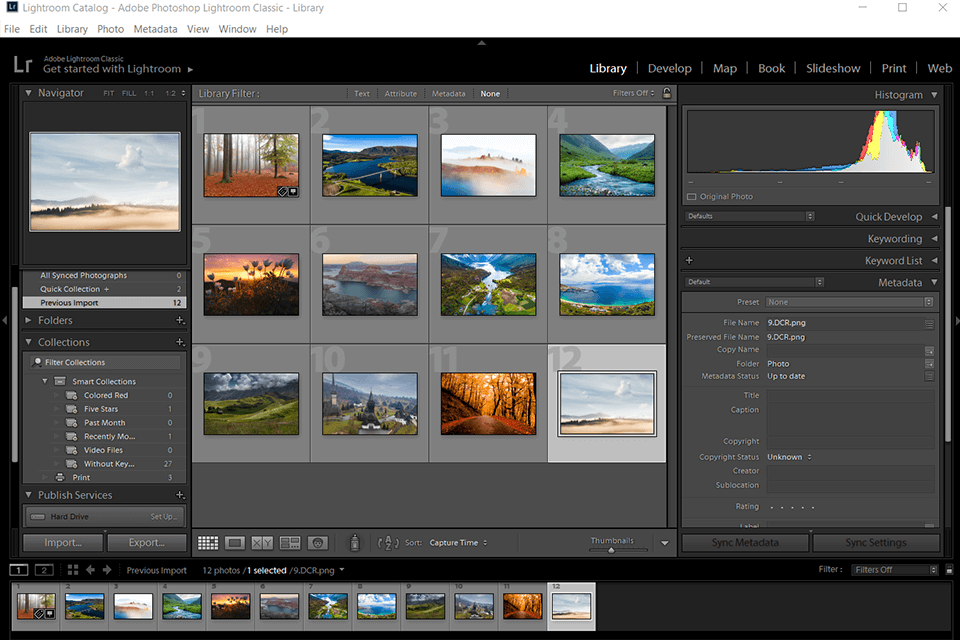The height and width of the screenshot is (640, 960).
Task: Set Navigator zoom to 1:1
Action: [149, 93]
